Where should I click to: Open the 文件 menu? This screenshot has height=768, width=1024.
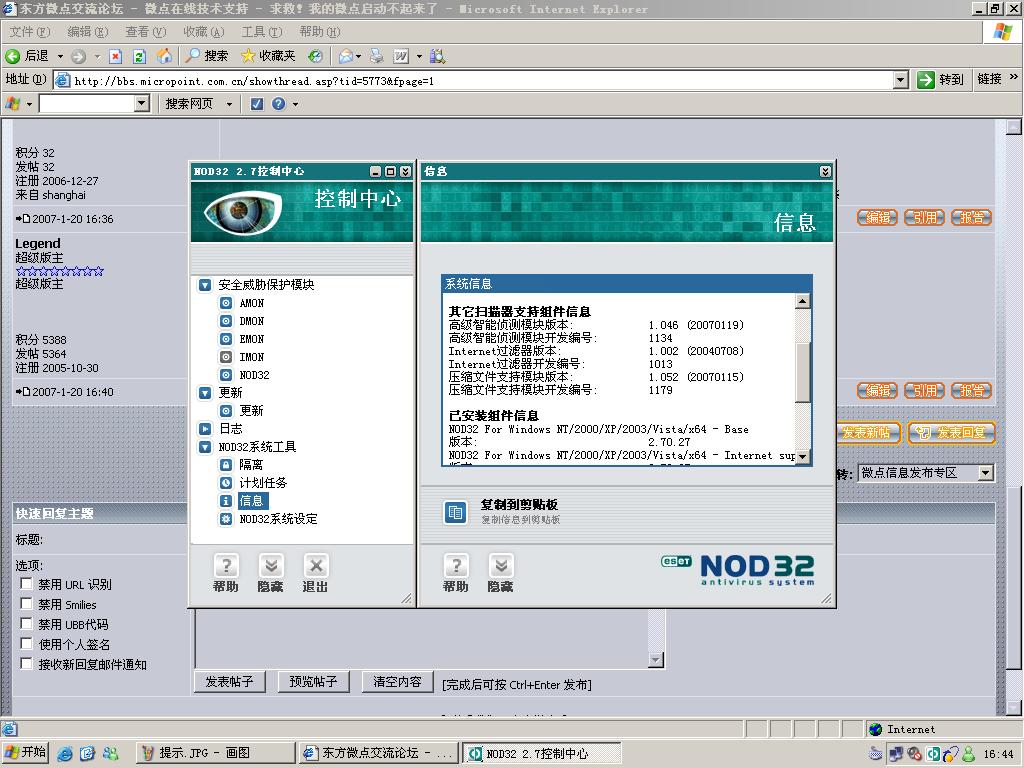coord(29,31)
